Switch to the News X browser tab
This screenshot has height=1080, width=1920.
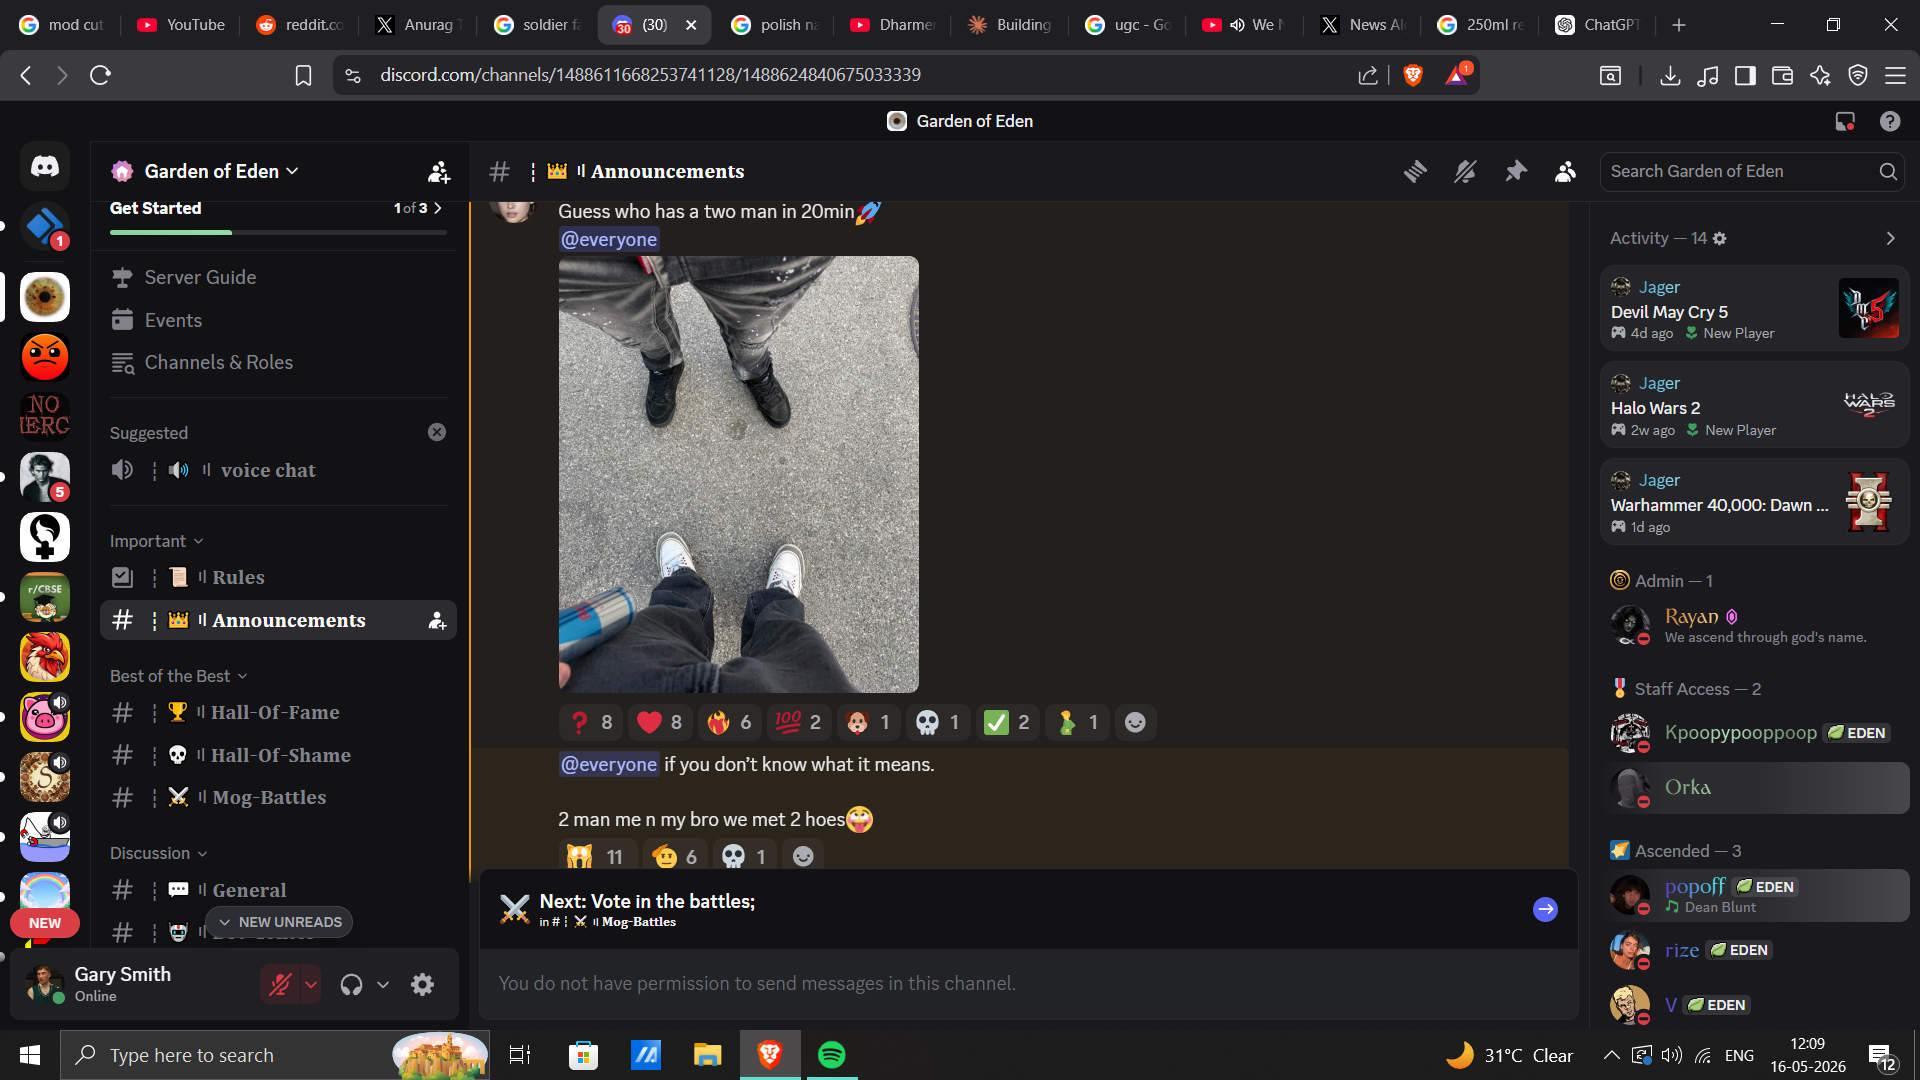(1364, 25)
